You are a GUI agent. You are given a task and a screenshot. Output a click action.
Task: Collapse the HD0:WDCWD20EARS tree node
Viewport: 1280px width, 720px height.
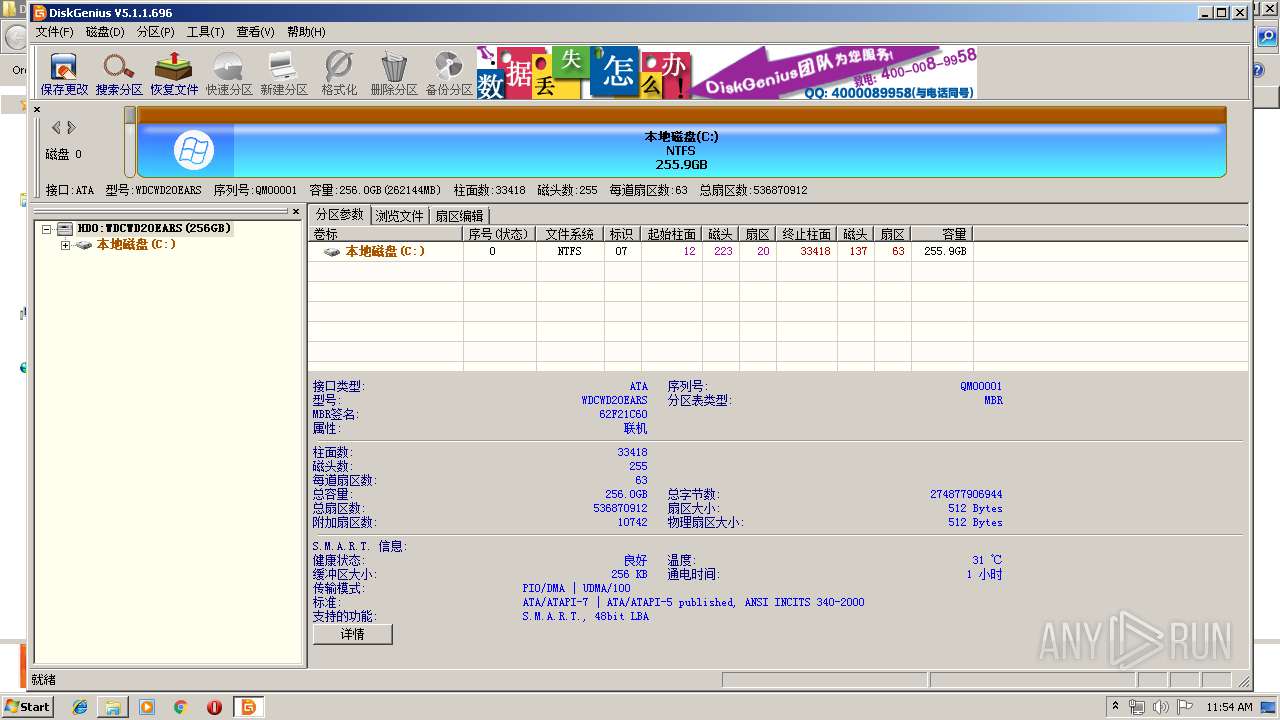click(46, 229)
